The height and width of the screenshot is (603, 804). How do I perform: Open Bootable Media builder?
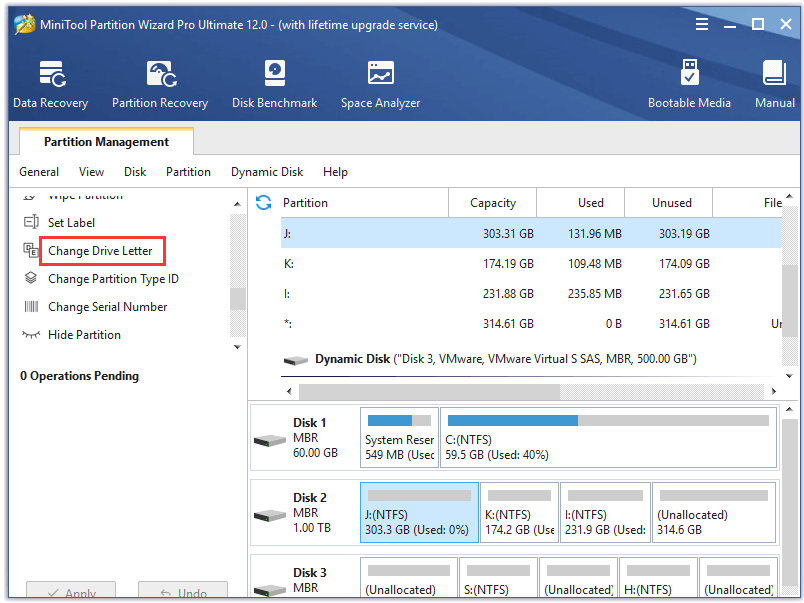[689, 84]
